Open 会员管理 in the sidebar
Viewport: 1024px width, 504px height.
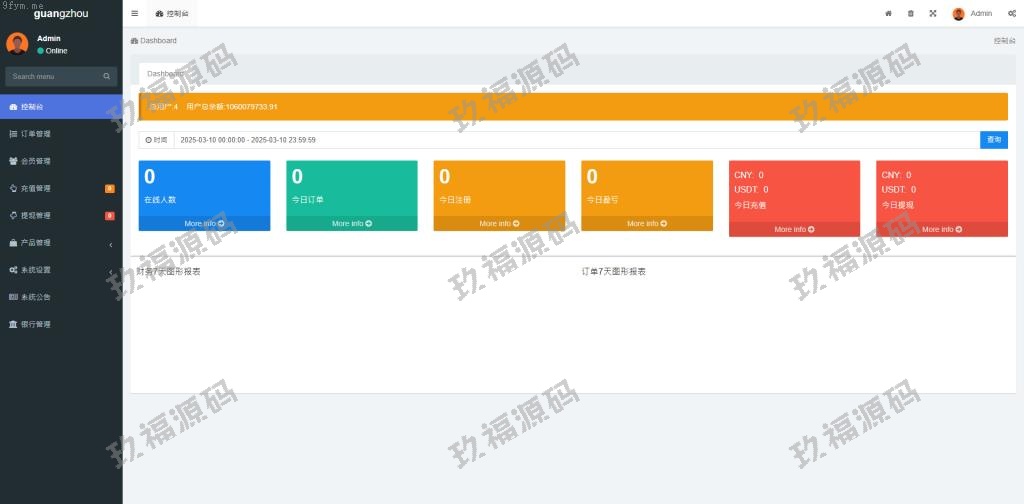tap(36, 161)
